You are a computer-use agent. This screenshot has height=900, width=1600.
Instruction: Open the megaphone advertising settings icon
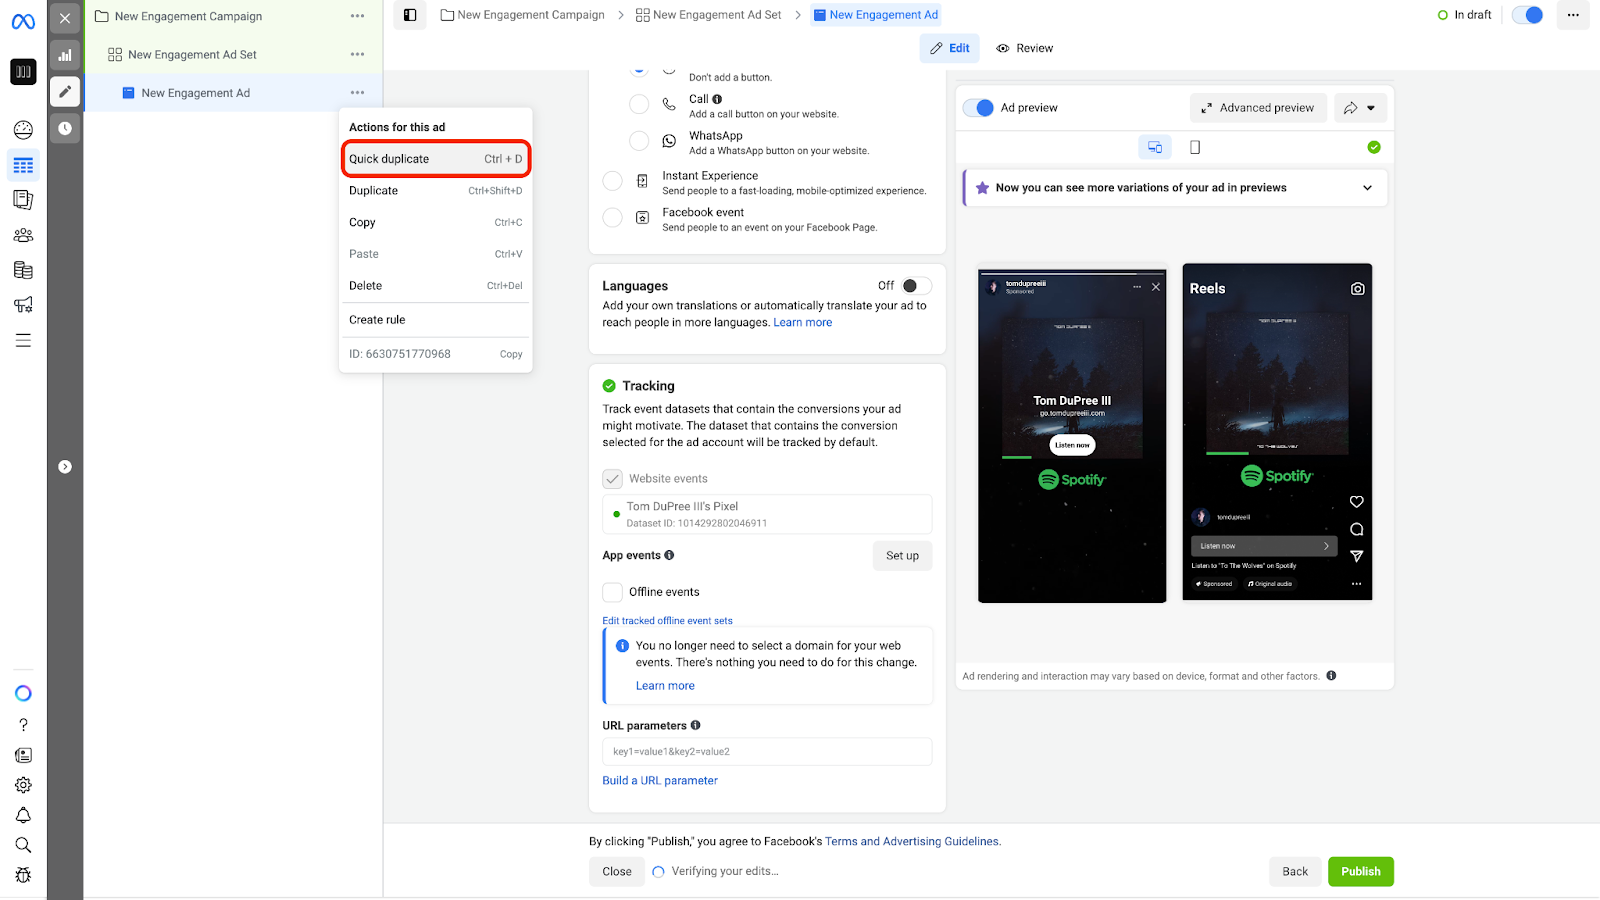23,305
